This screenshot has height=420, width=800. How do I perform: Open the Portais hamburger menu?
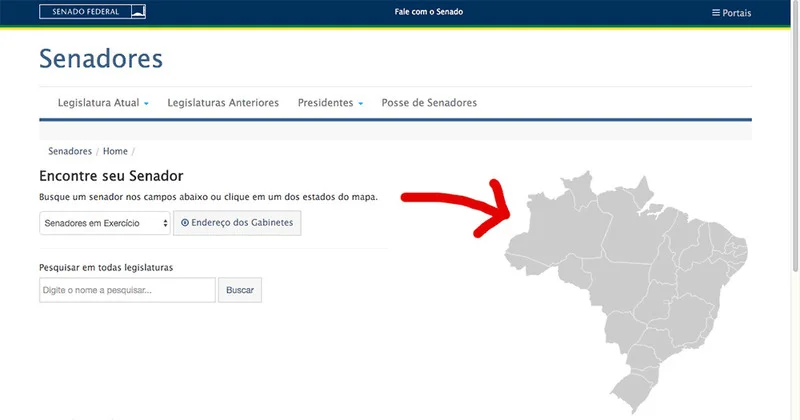click(731, 13)
